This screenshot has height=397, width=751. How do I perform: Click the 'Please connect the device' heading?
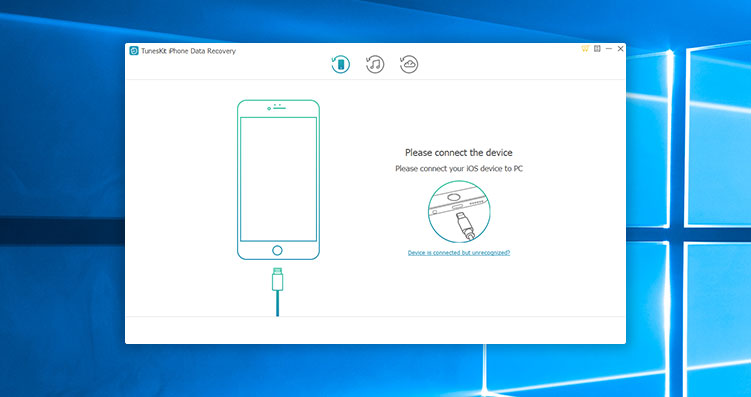click(x=459, y=153)
